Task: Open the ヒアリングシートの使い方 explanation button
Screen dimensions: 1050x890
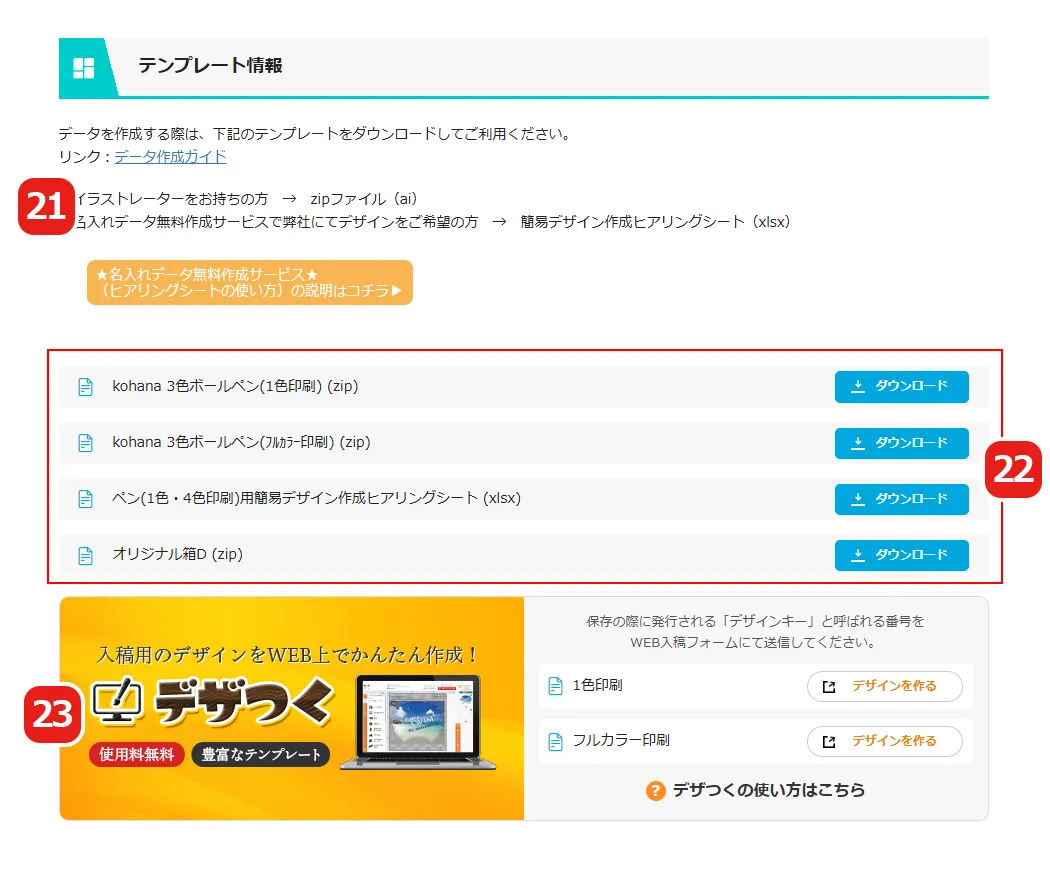Action: [249, 282]
